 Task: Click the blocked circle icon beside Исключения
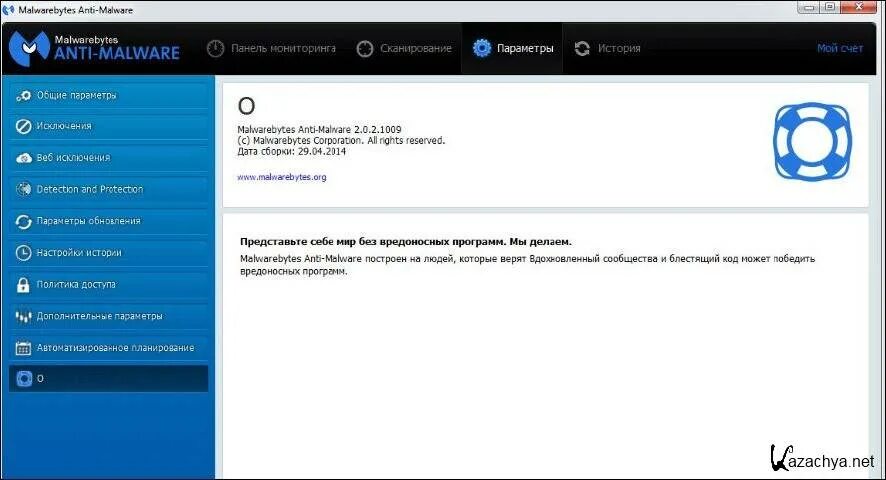23,127
